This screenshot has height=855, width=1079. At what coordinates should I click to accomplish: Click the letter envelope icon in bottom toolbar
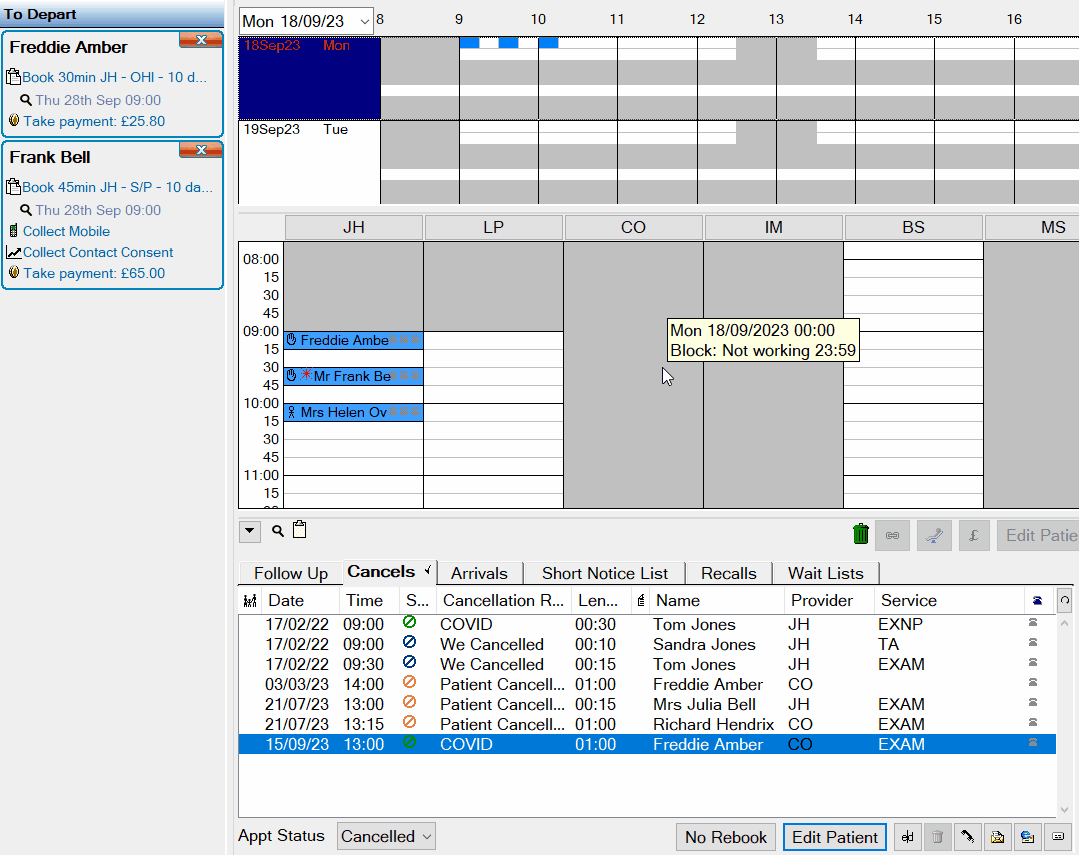click(997, 837)
